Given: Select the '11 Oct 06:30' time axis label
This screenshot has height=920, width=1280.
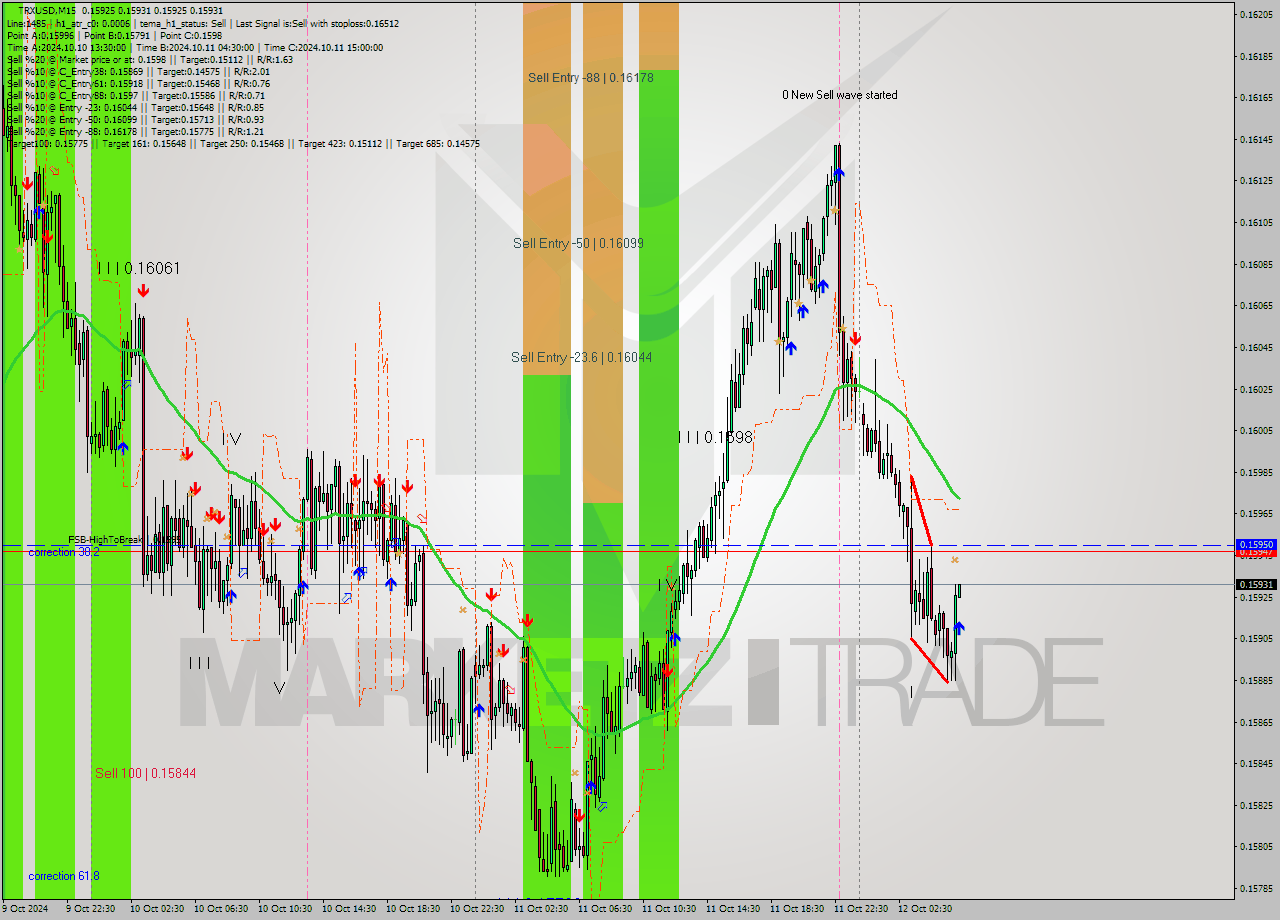Looking at the screenshot, I should click(x=605, y=909).
